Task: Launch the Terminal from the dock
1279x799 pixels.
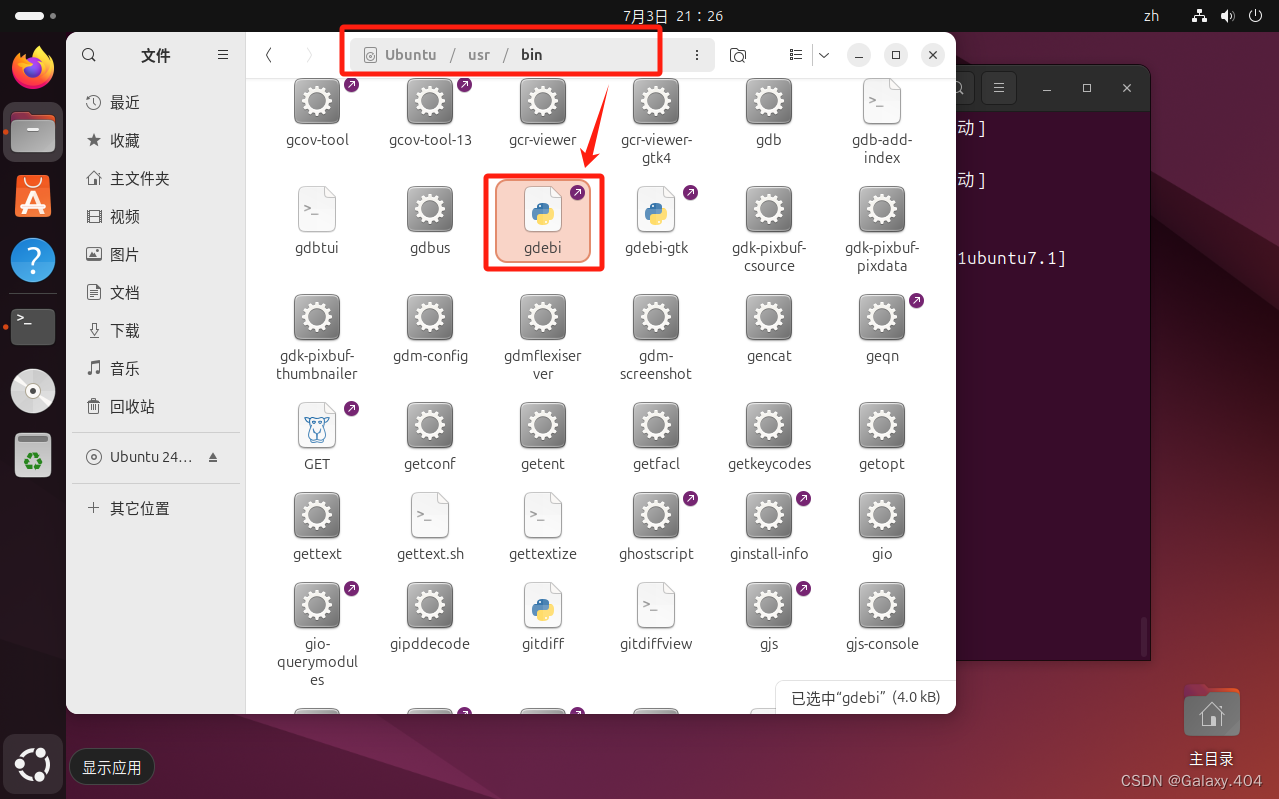Action: pos(32,327)
